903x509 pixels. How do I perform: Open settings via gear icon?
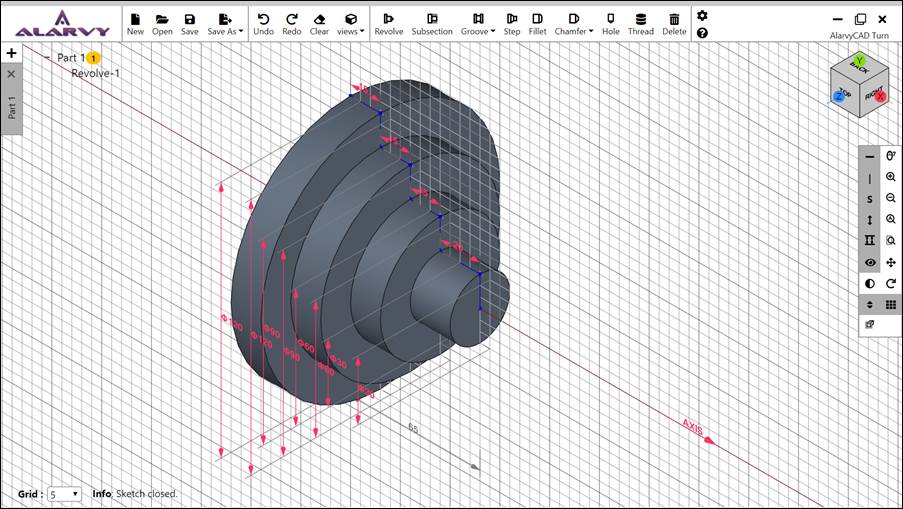point(702,16)
